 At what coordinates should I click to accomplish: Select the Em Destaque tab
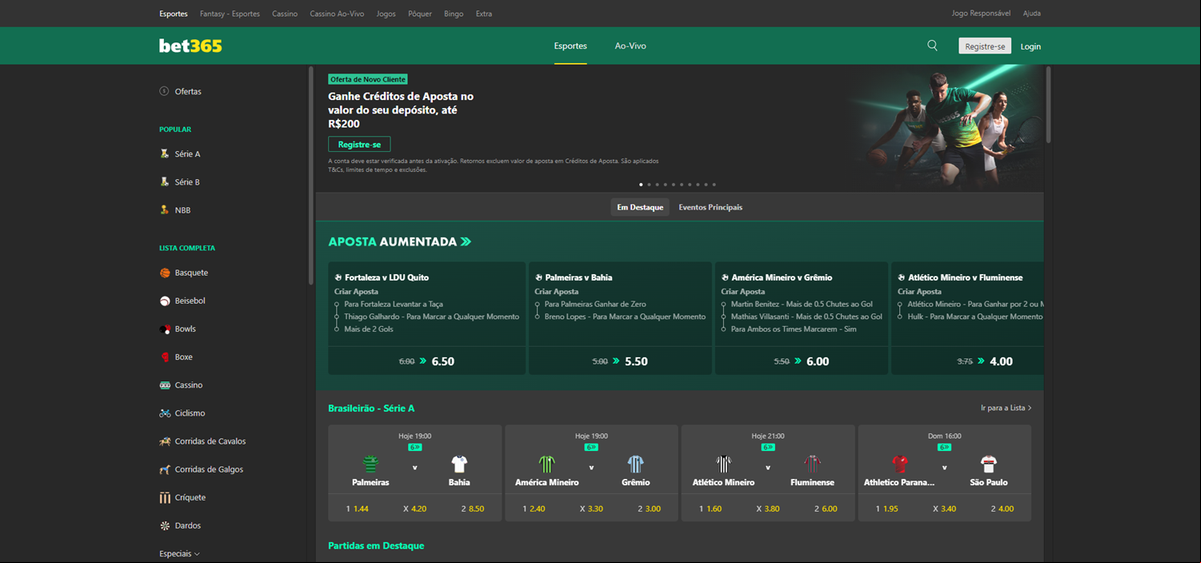click(640, 207)
